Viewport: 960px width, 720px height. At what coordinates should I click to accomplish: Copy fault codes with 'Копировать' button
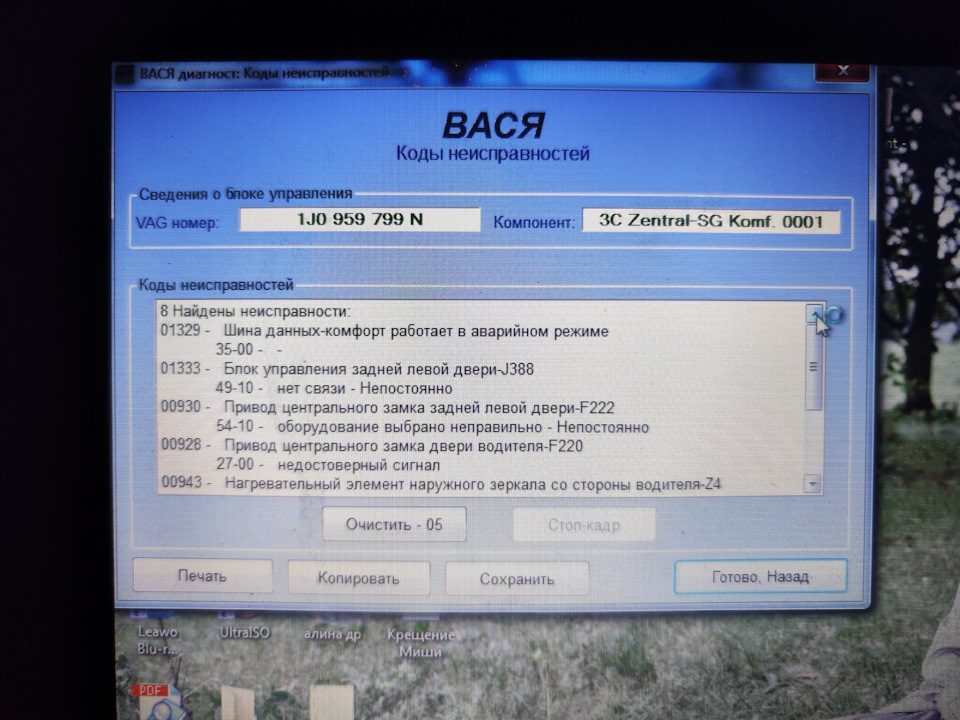359,578
